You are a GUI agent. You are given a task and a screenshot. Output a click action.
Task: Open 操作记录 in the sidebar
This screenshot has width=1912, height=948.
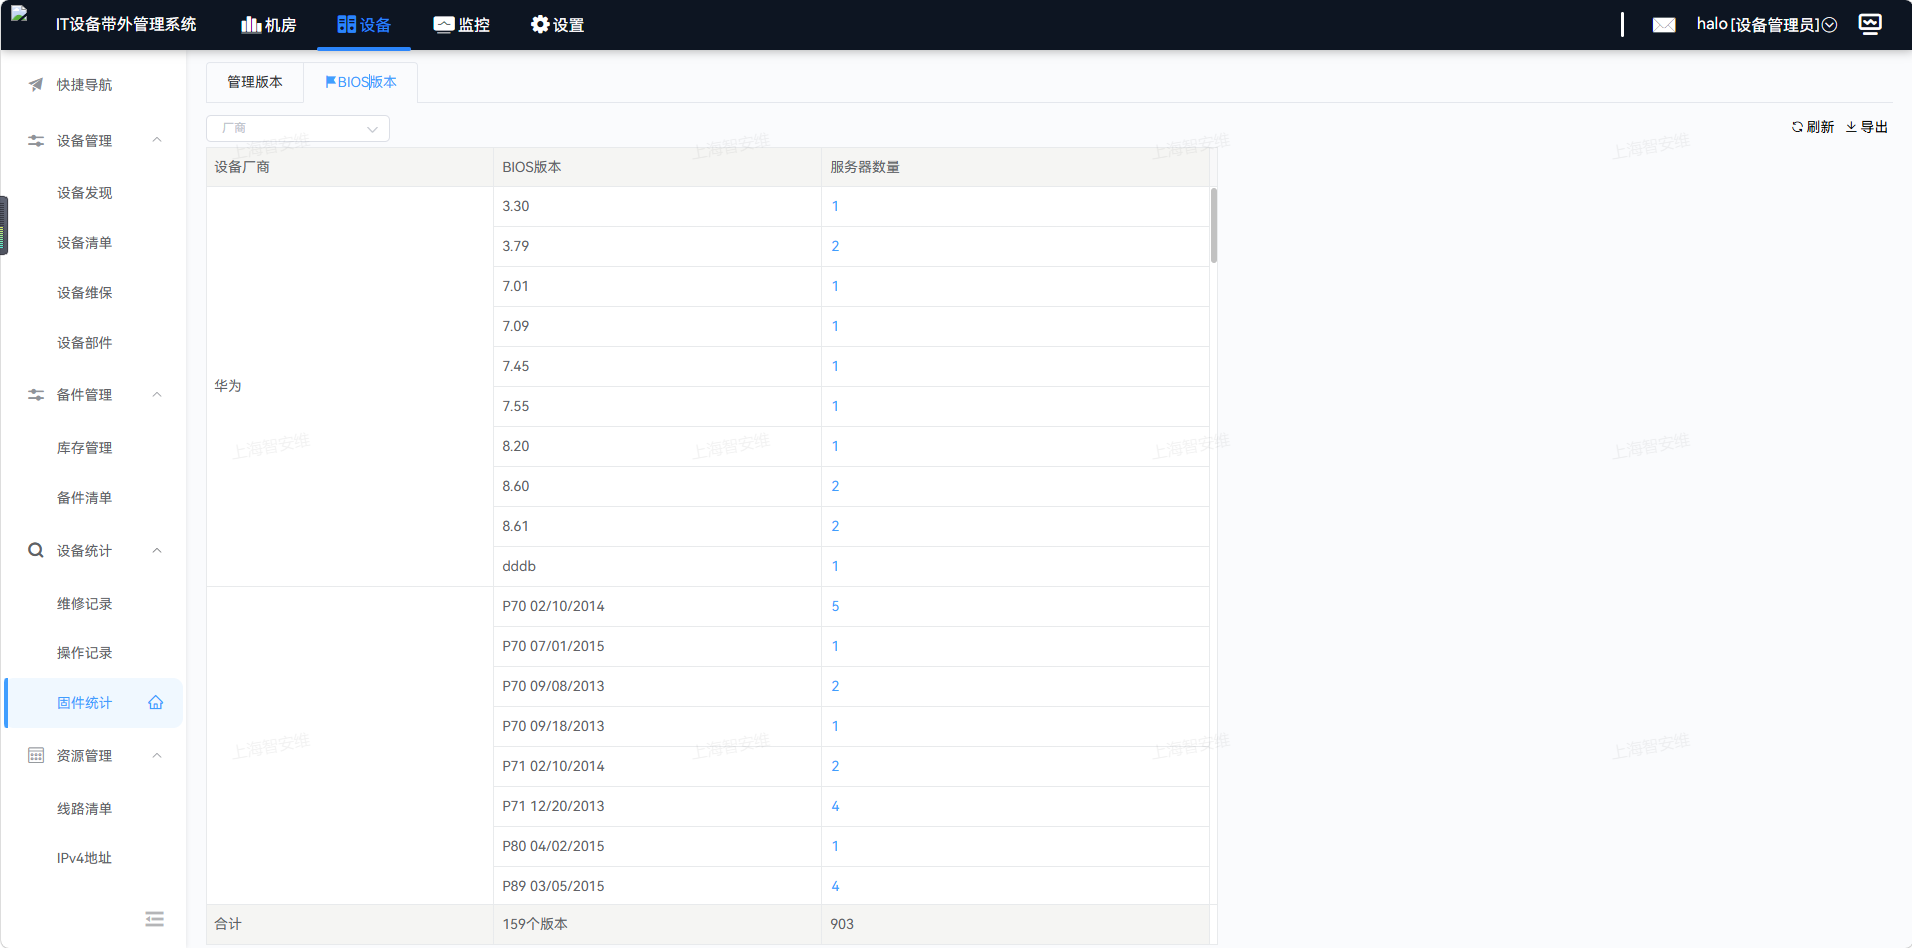pos(85,653)
